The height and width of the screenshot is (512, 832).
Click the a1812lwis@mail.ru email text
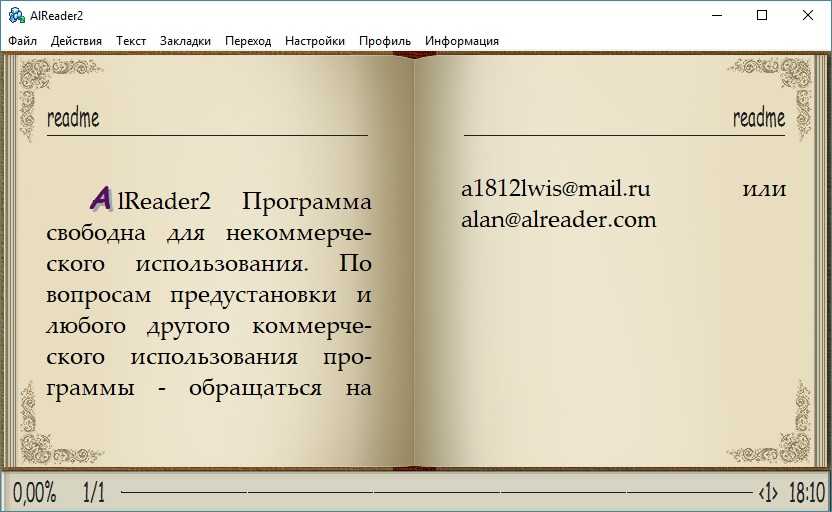point(556,189)
